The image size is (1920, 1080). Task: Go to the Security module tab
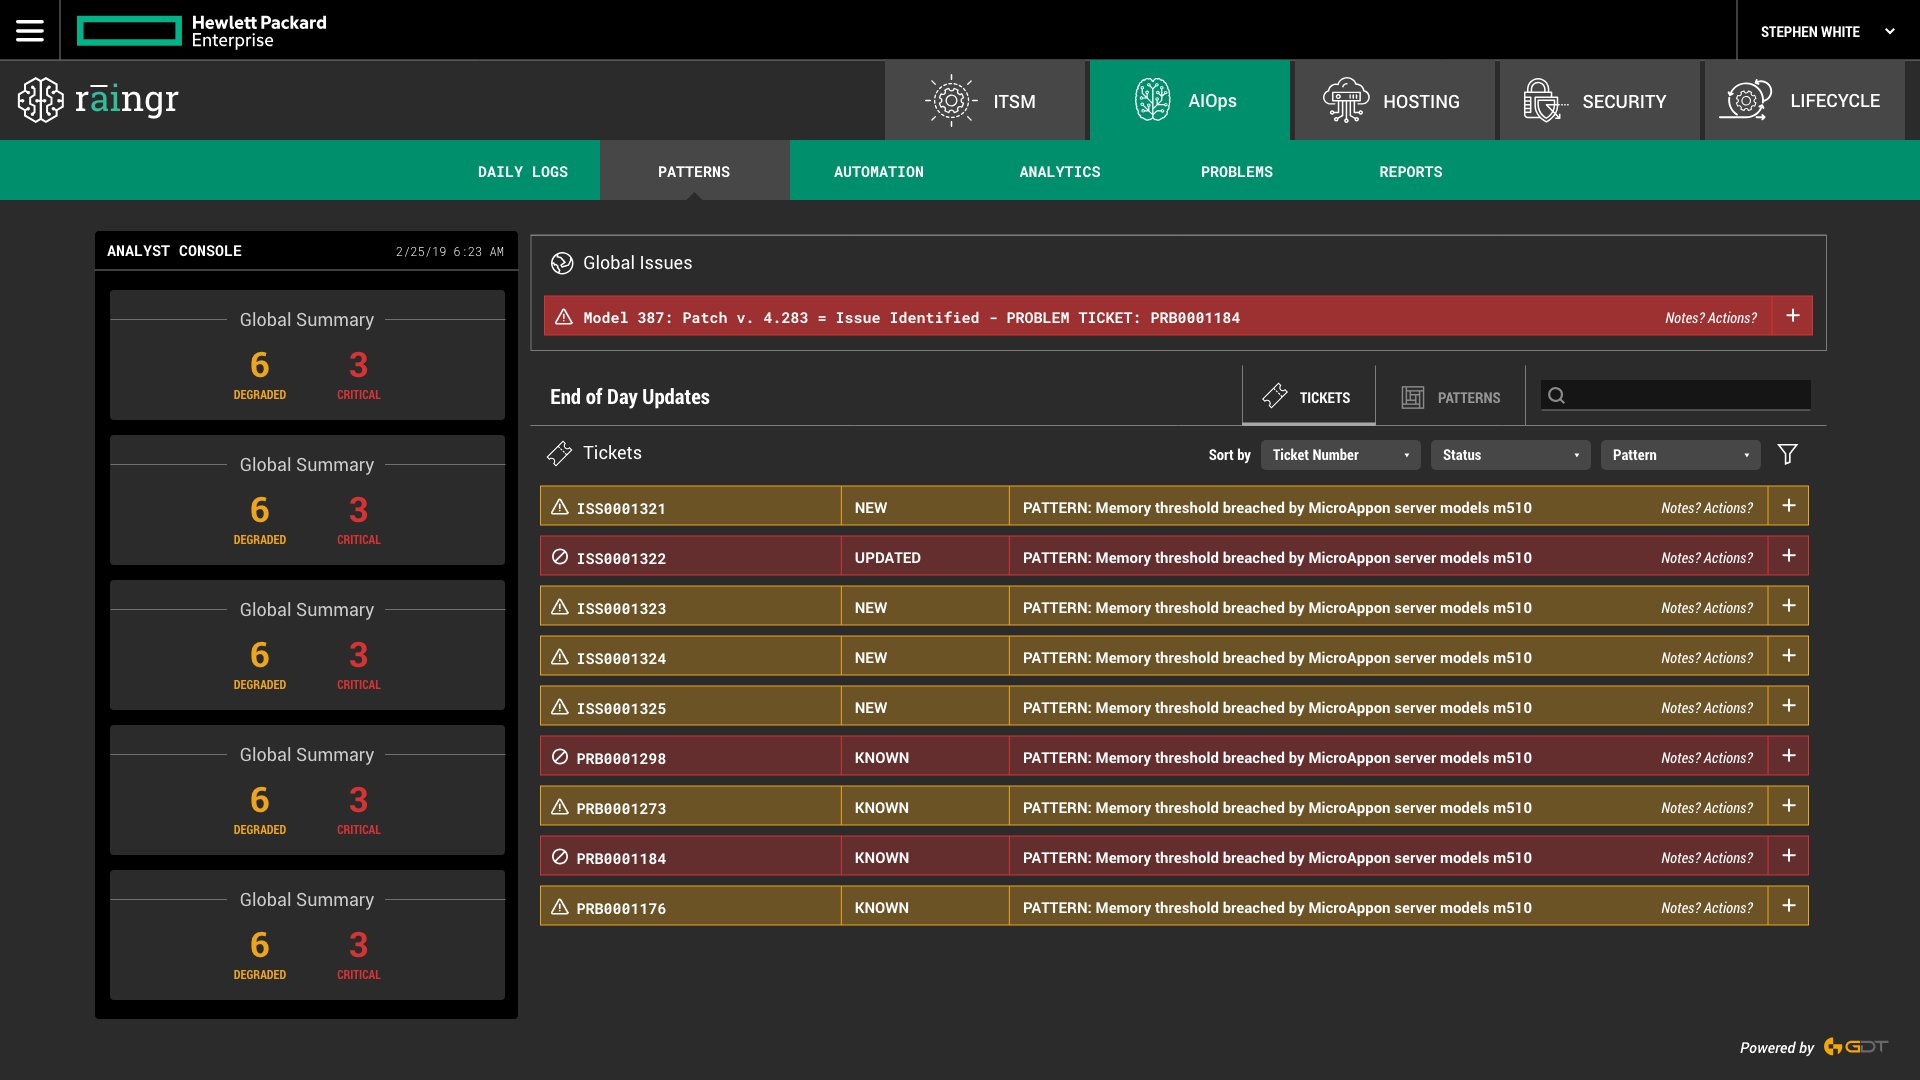[1598, 101]
